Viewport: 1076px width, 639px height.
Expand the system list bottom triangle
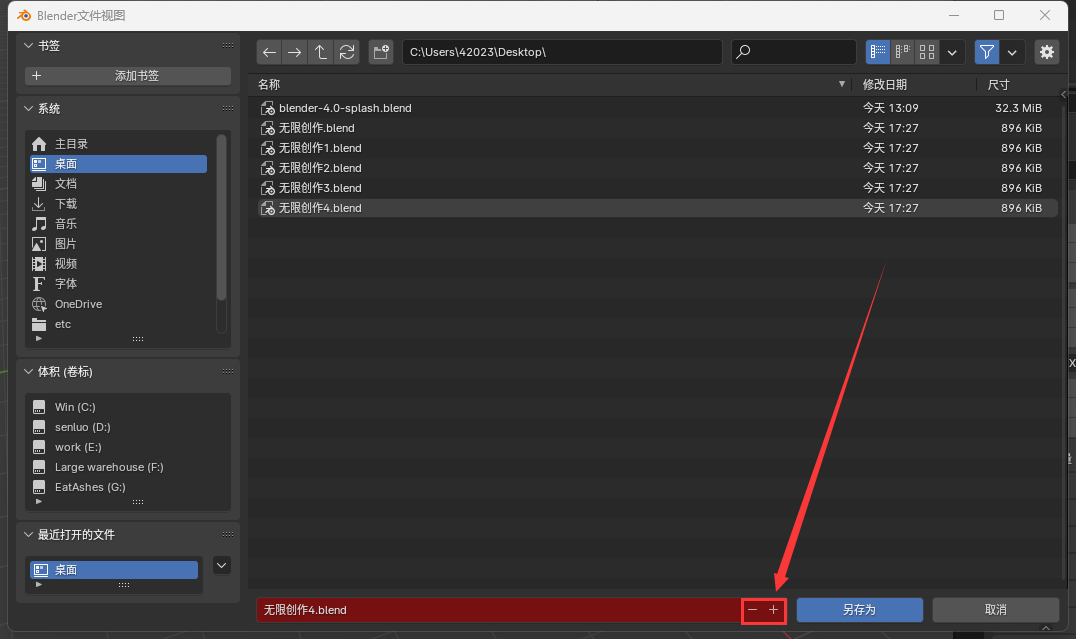38,338
